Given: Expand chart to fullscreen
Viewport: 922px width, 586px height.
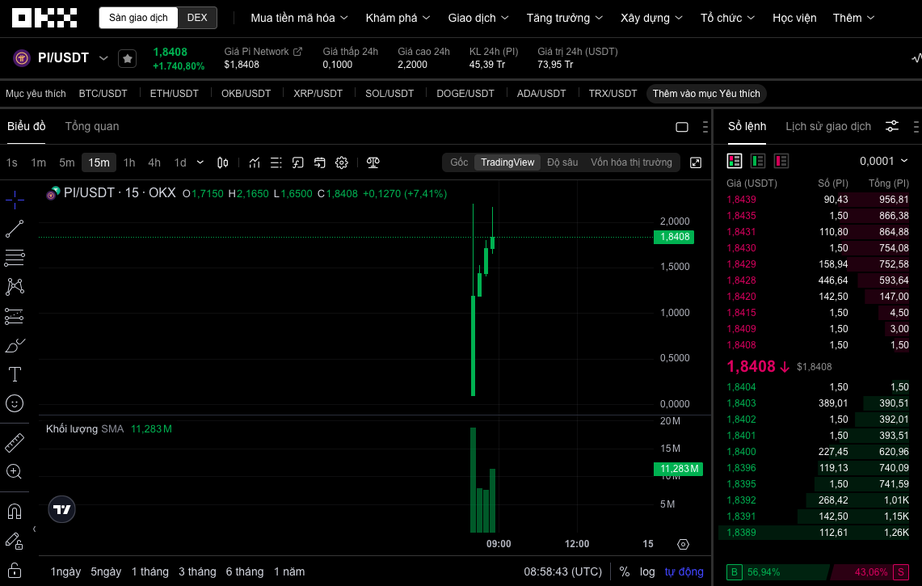Looking at the screenshot, I should pyautogui.click(x=696, y=162).
